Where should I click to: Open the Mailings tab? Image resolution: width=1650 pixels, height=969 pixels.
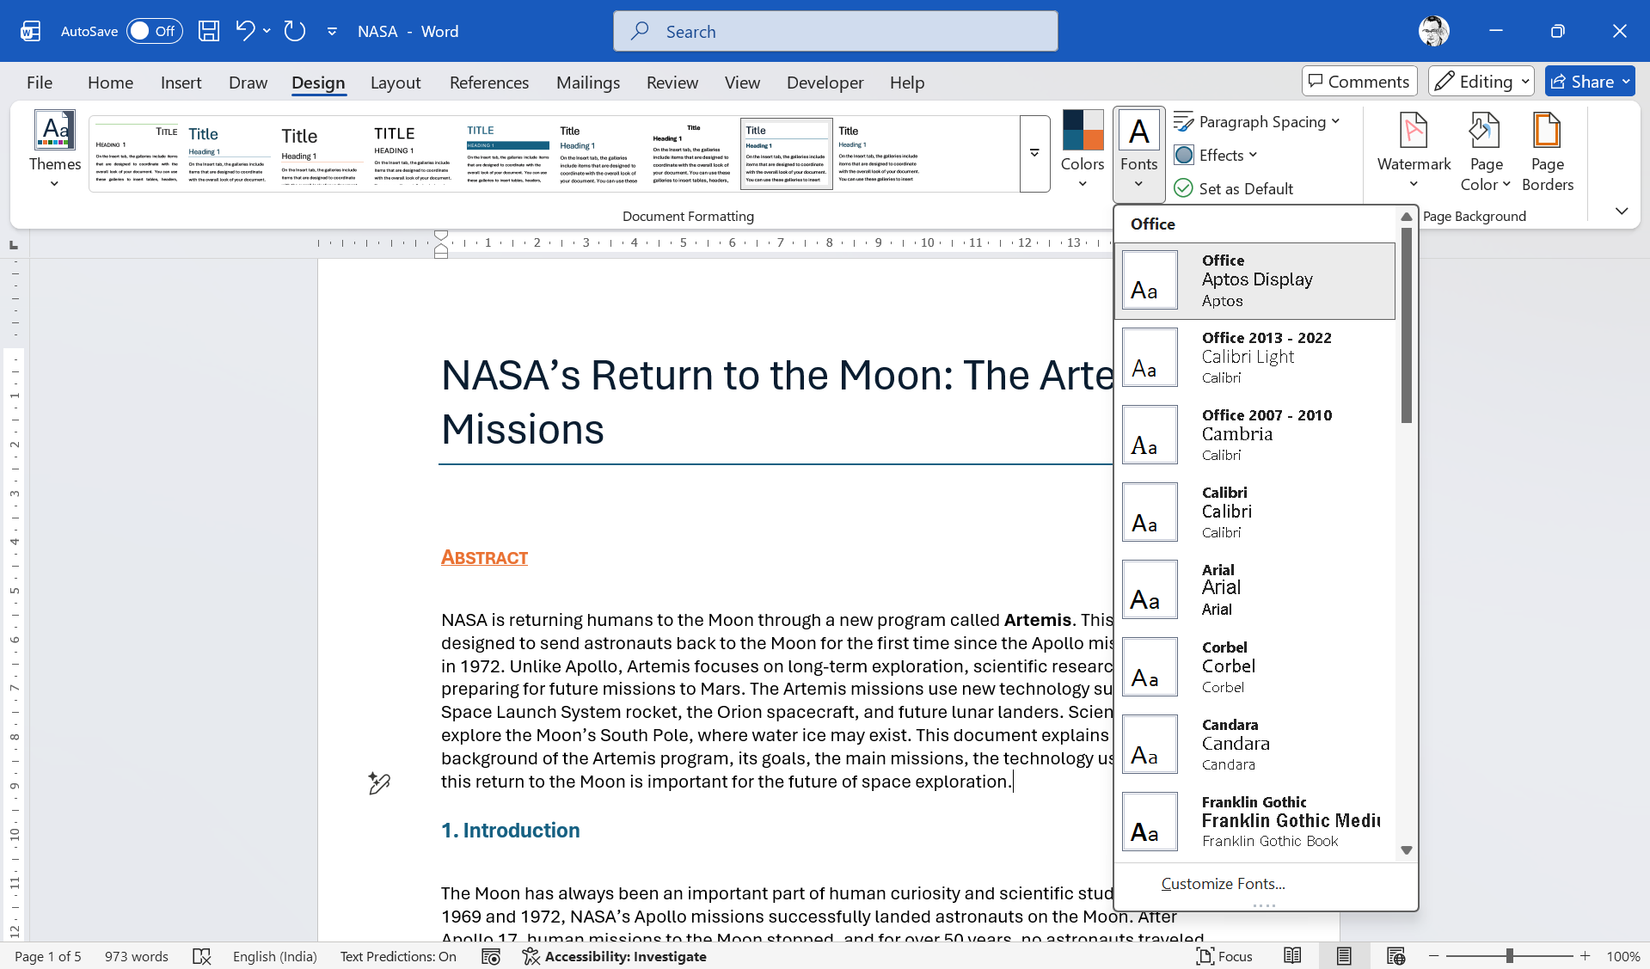[587, 82]
